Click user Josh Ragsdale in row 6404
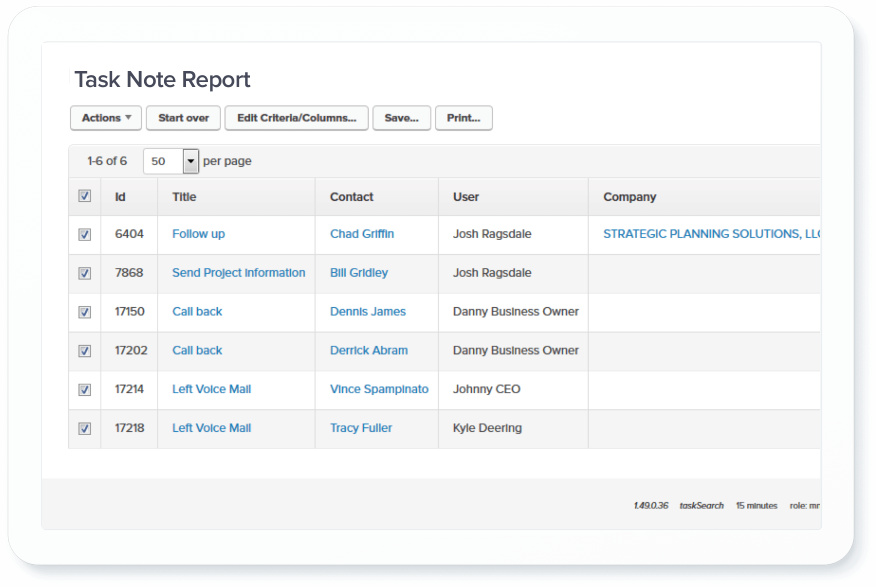The height and width of the screenshot is (587, 876). pyautogui.click(x=492, y=234)
